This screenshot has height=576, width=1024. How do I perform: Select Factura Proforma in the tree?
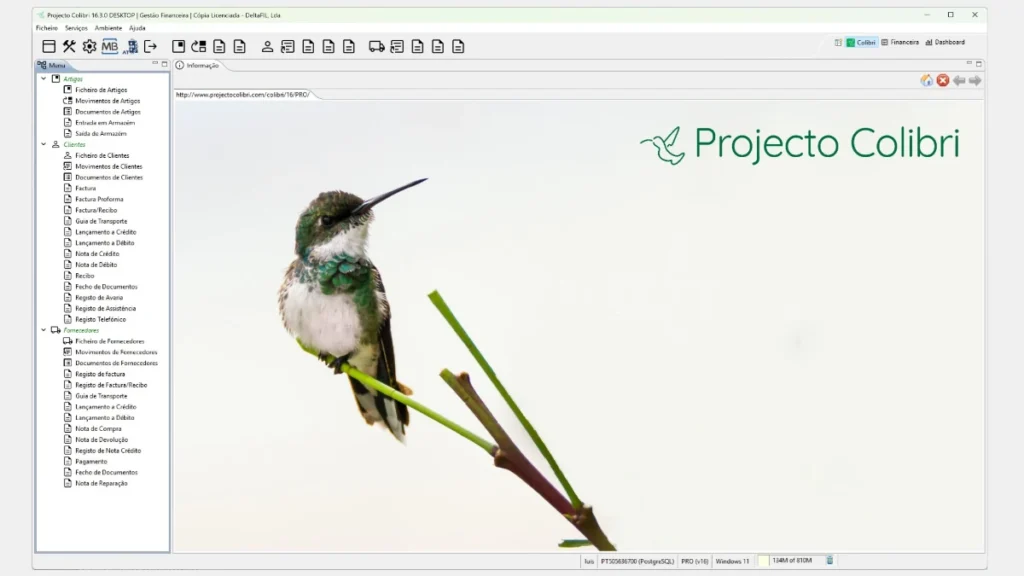click(99, 199)
